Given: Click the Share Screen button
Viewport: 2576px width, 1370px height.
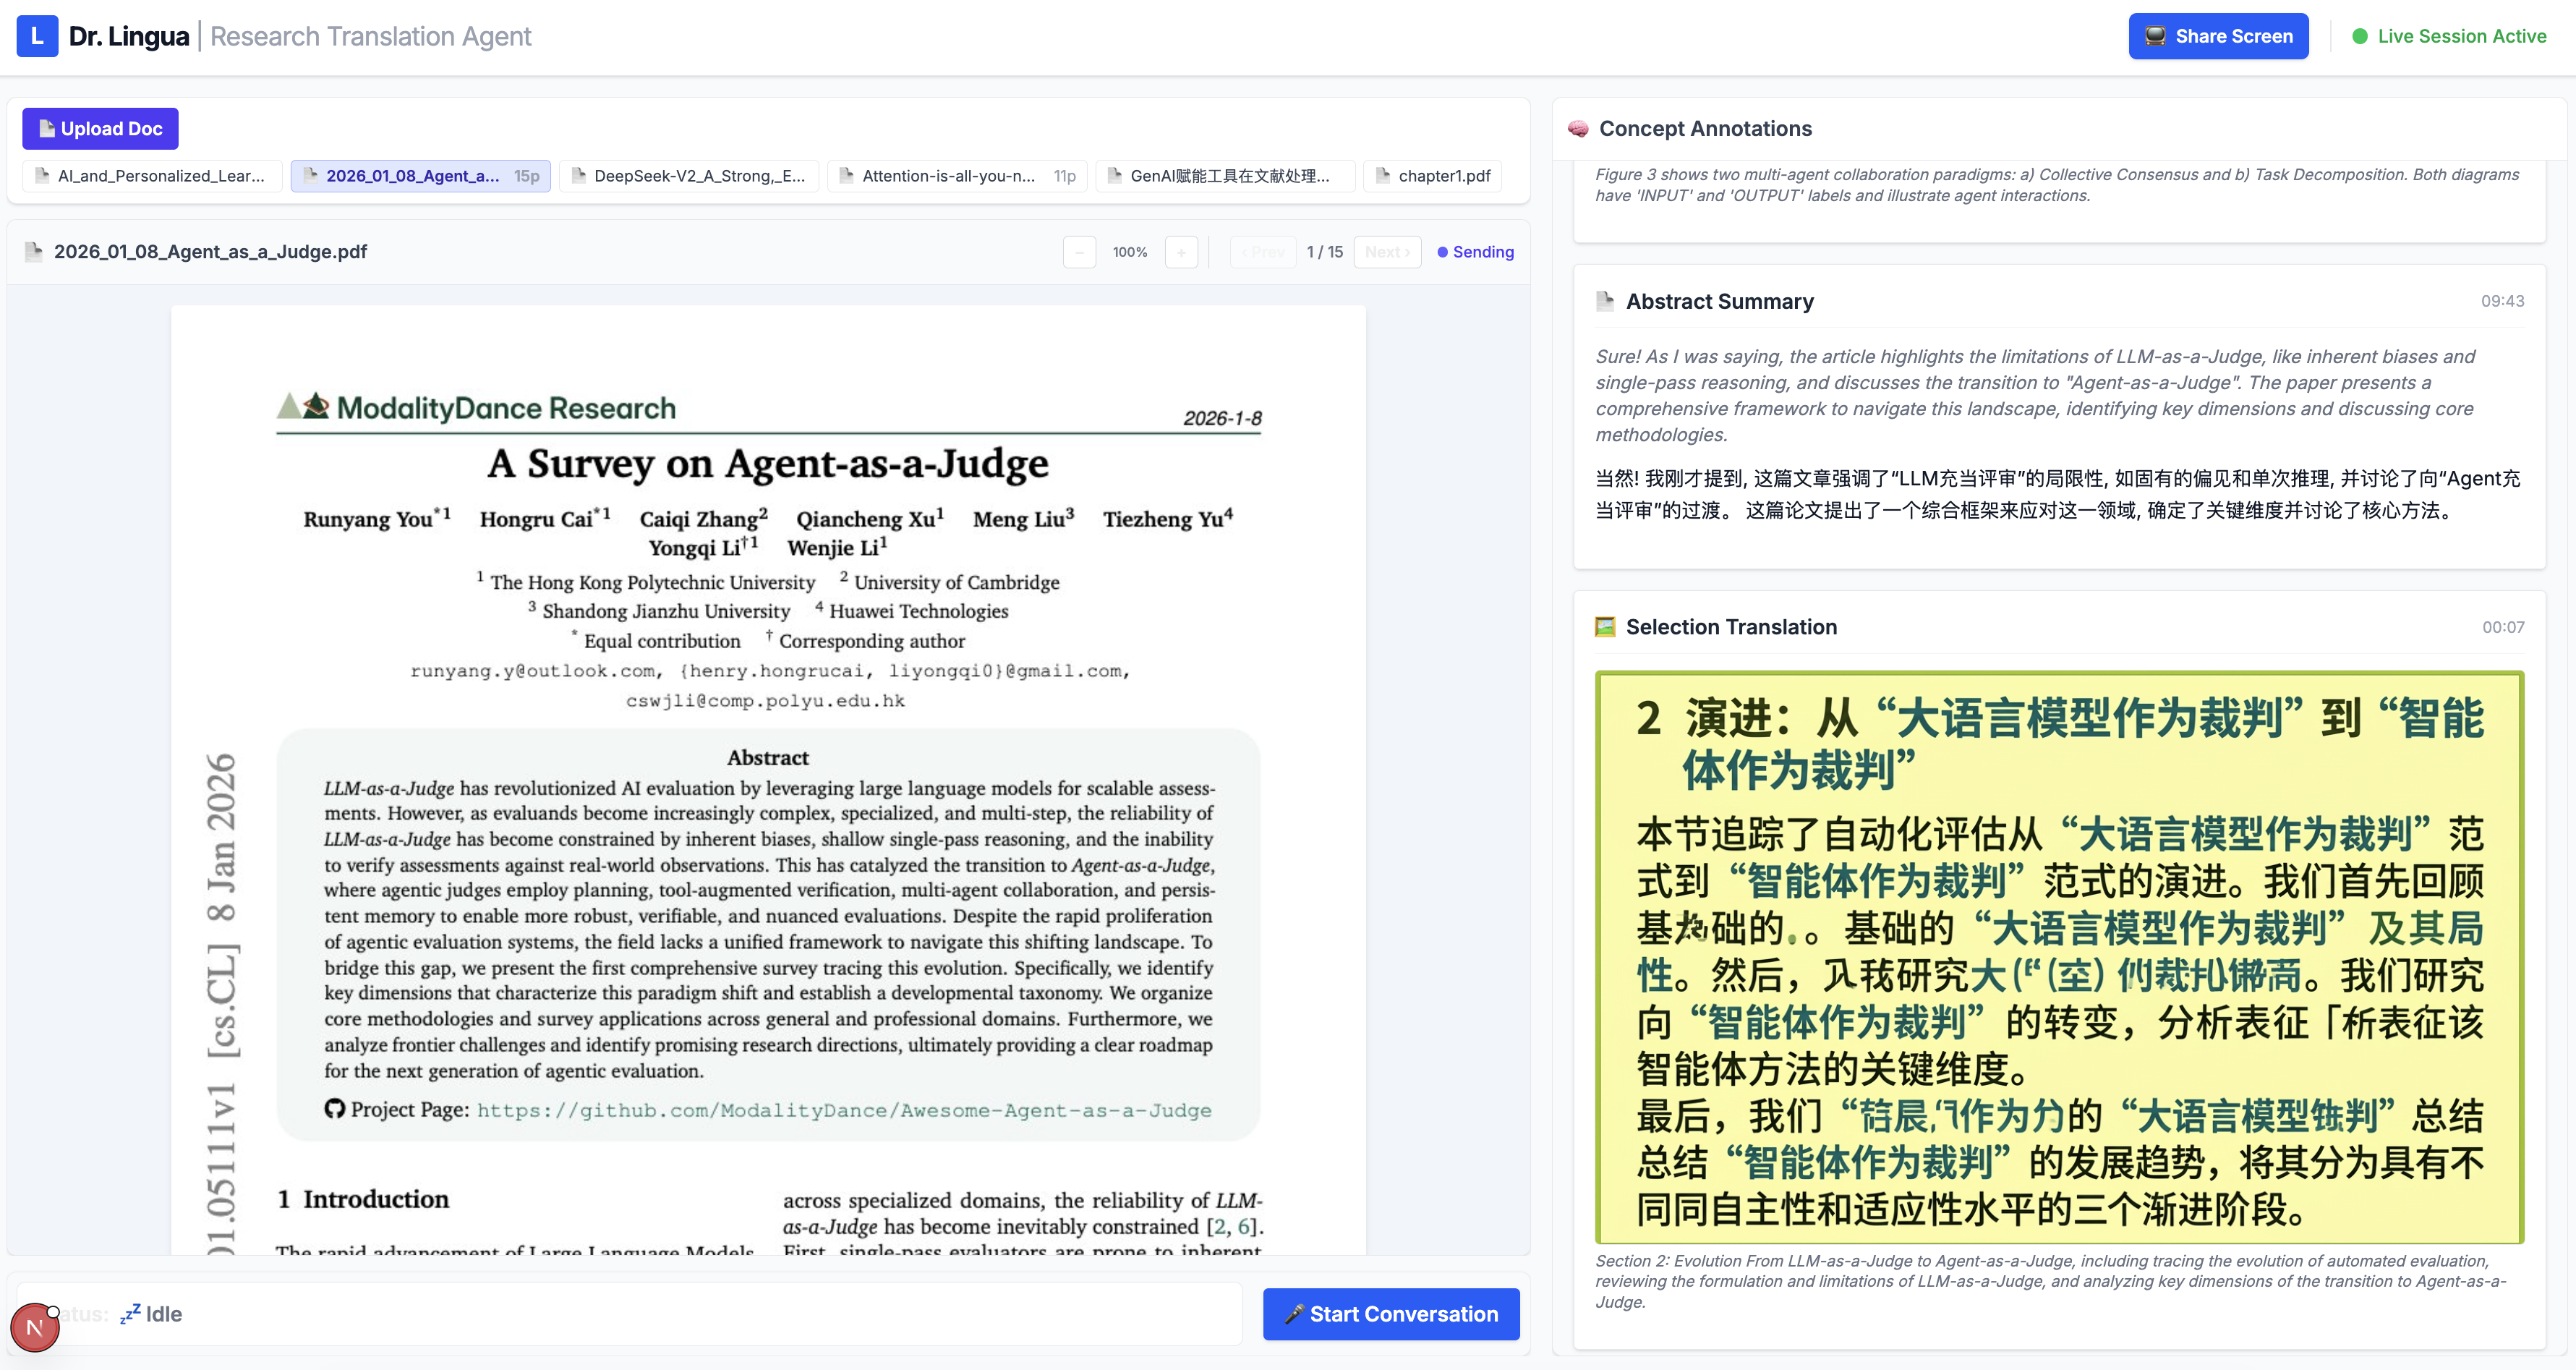Looking at the screenshot, I should click(2217, 36).
